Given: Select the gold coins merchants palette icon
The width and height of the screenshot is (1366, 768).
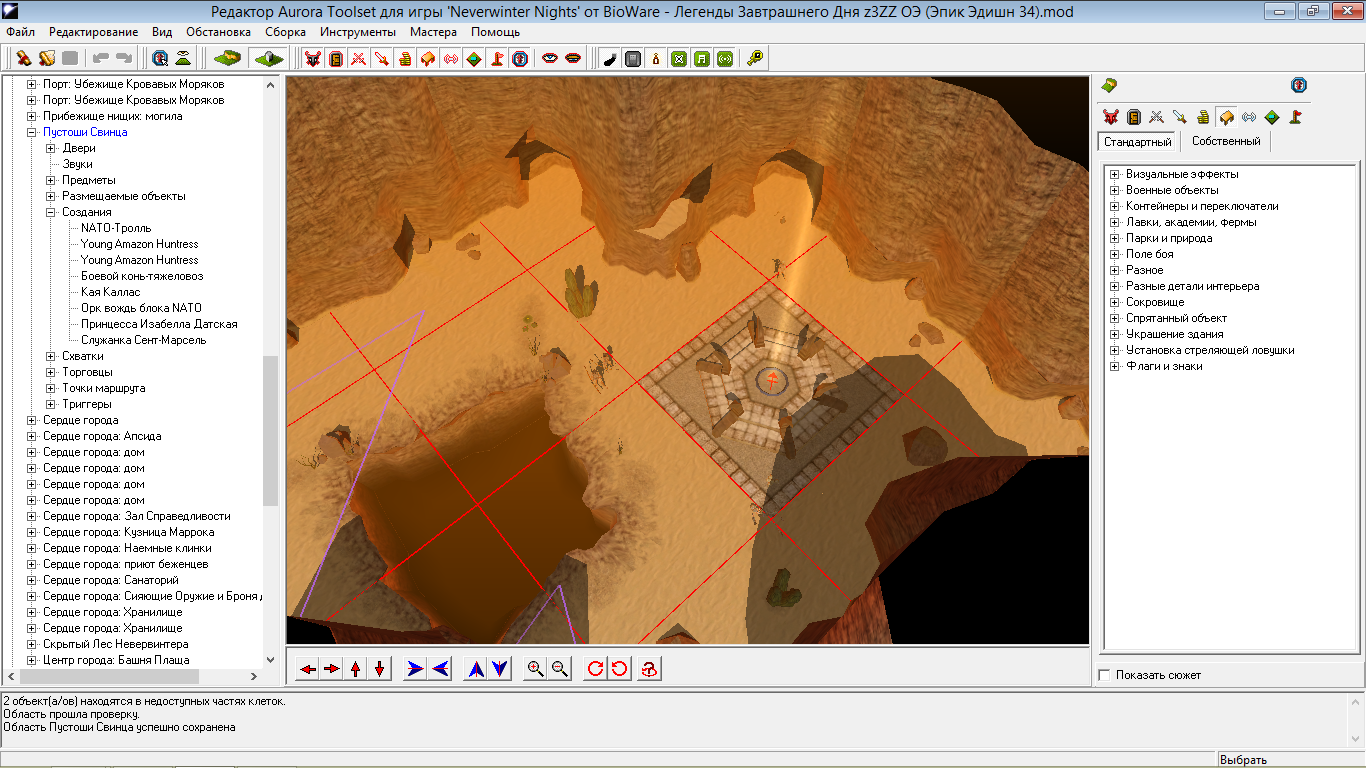Looking at the screenshot, I should (1203, 117).
